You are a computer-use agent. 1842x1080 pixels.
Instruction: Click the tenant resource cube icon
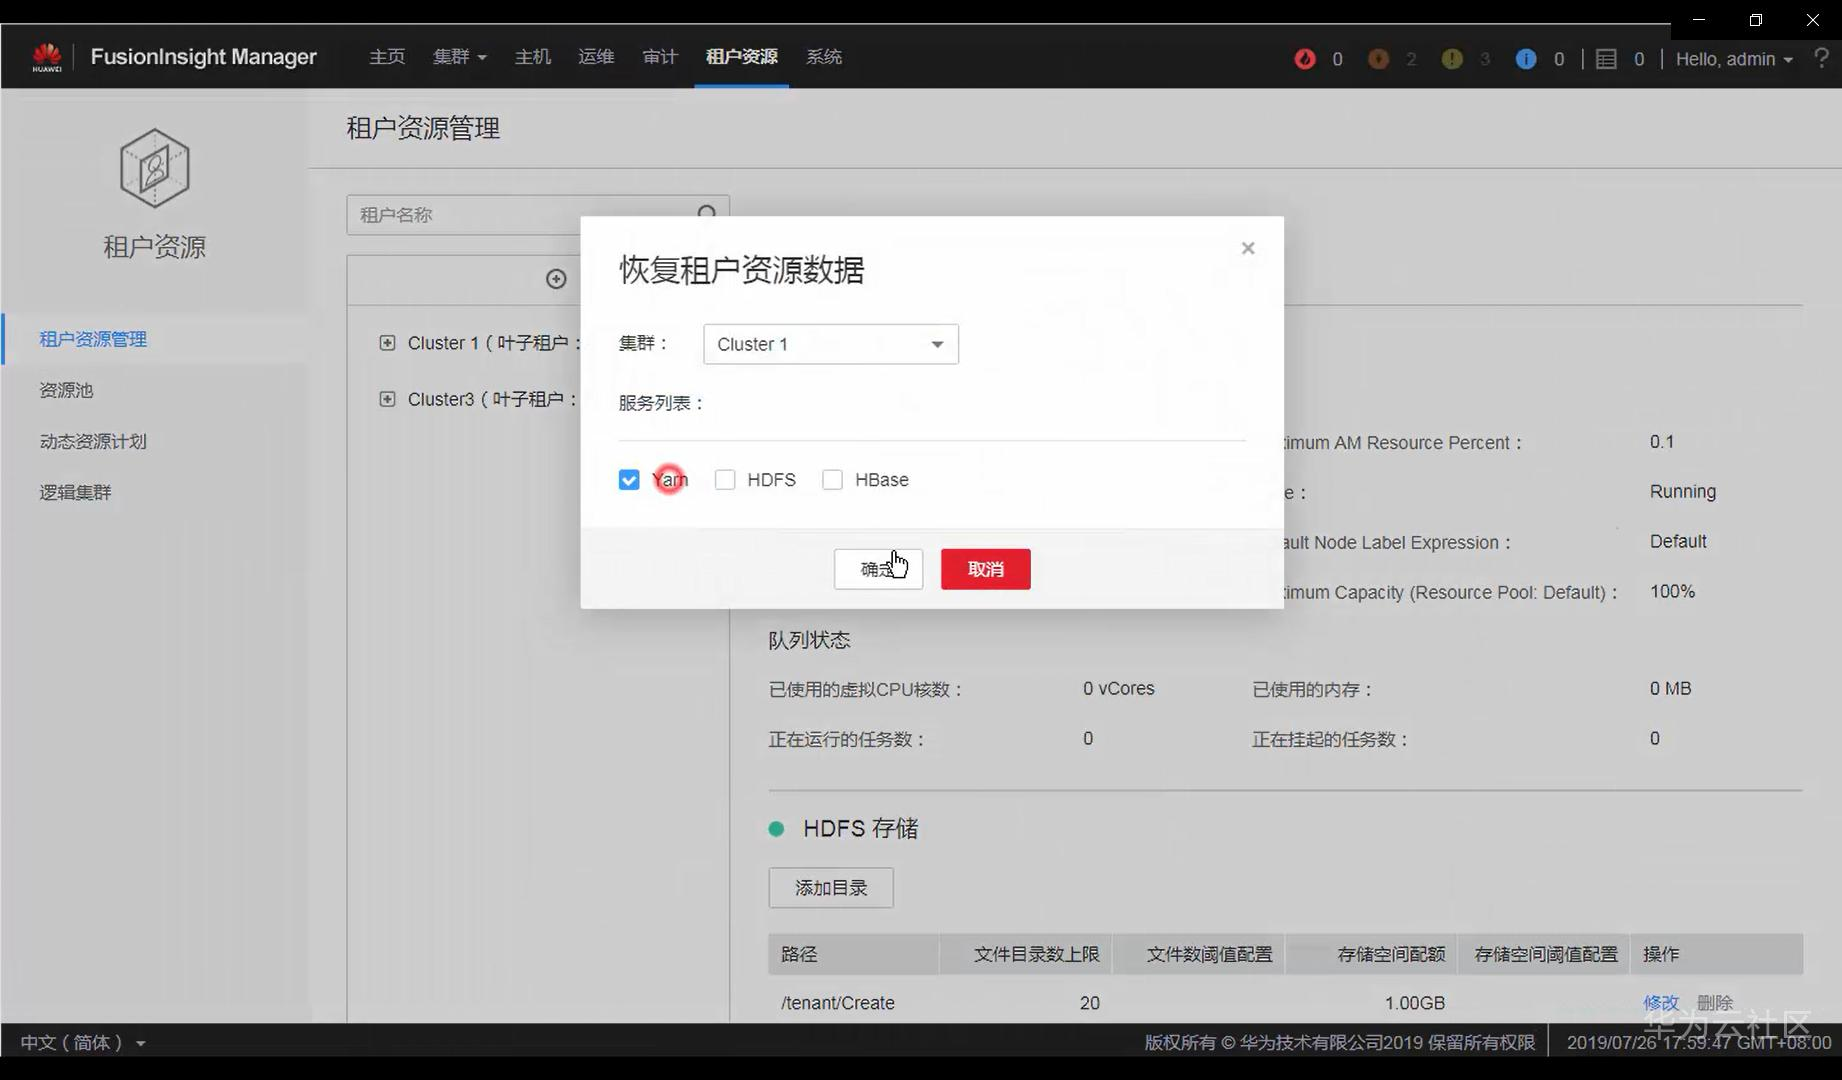point(154,168)
